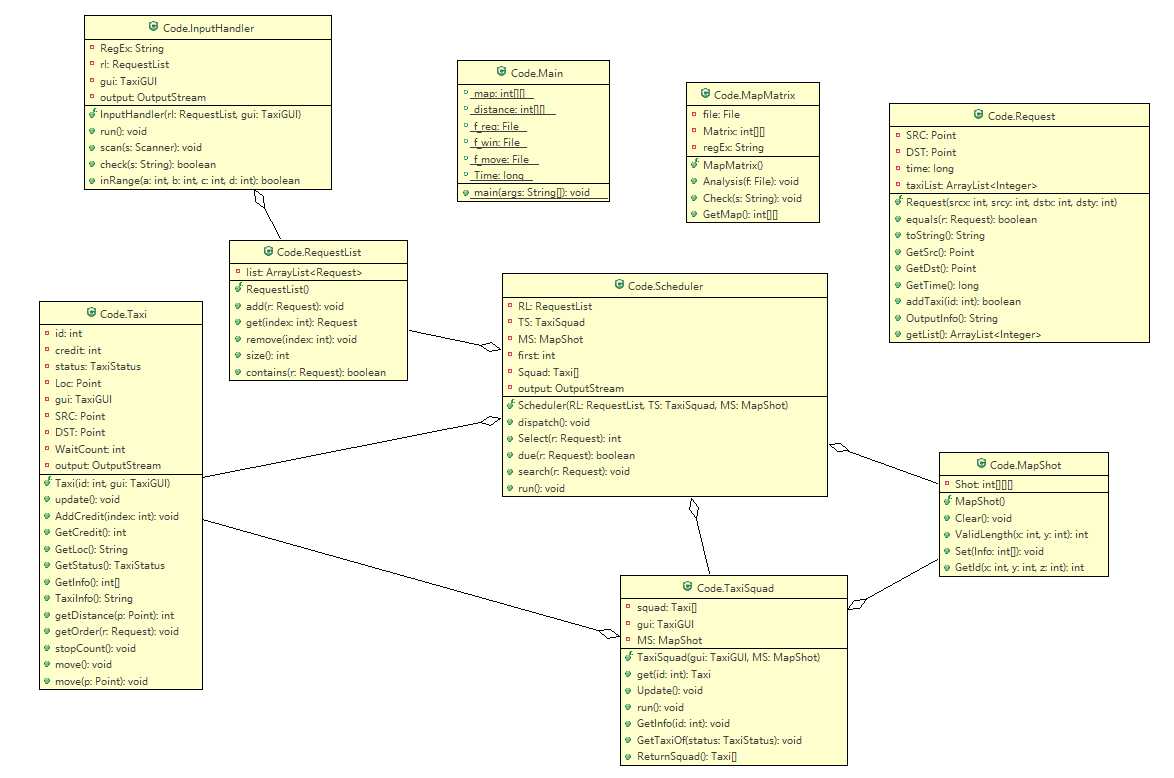
Task: Select the status: TaxiStatus field in Taxi
Action: pyautogui.click(x=97, y=366)
